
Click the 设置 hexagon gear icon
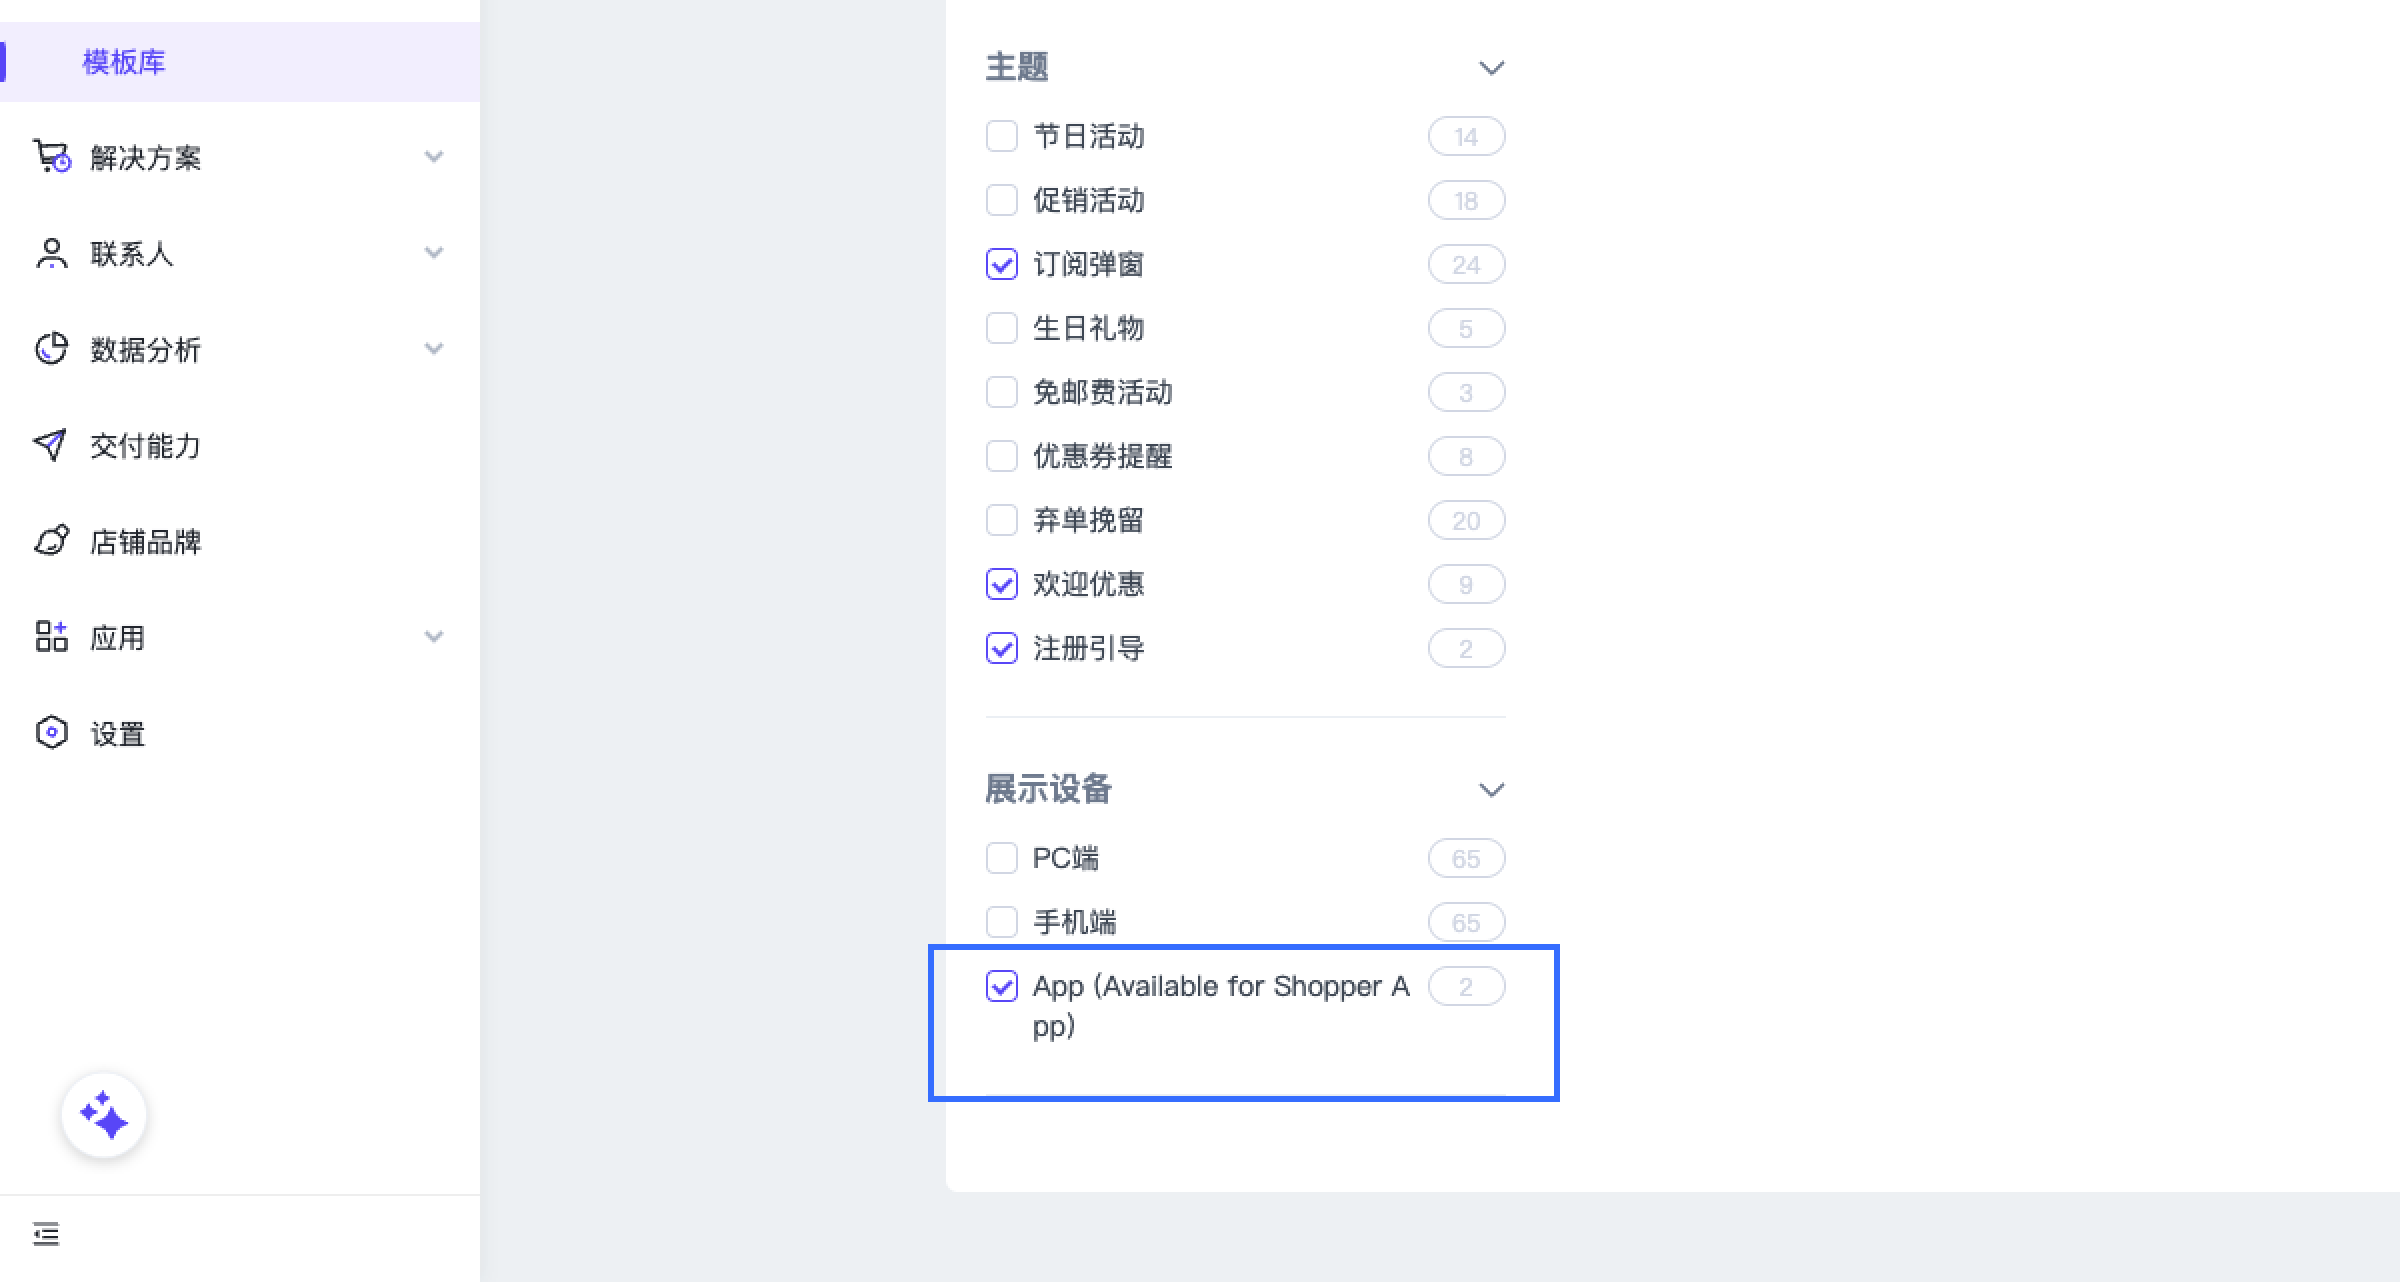coord(51,733)
